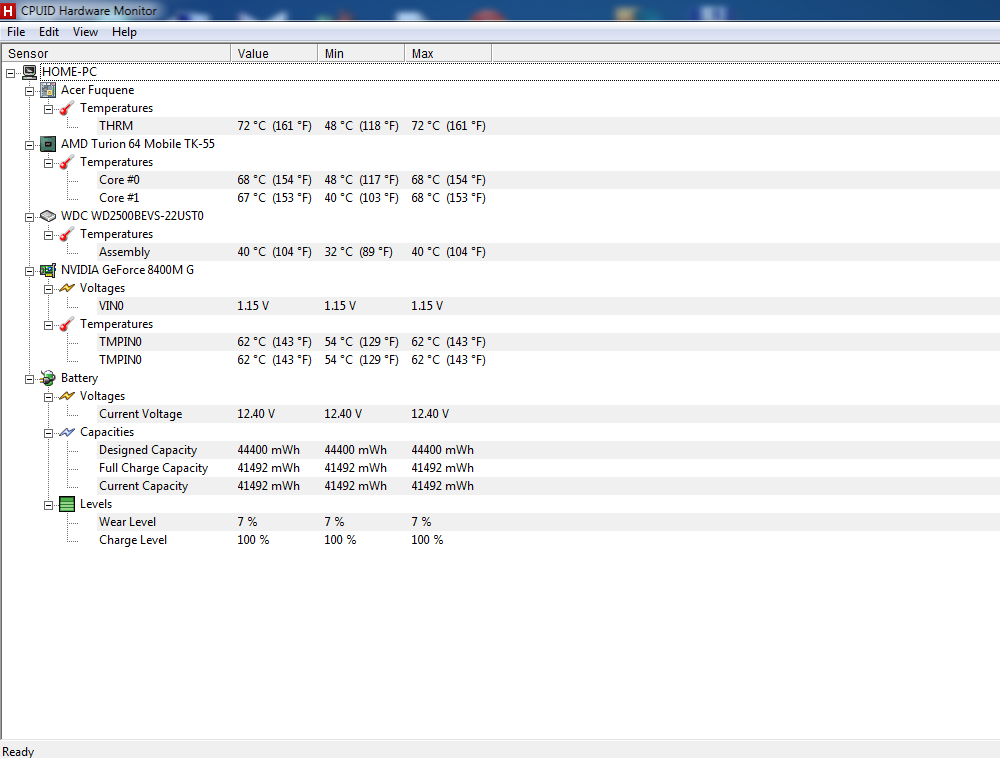The width and height of the screenshot is (1000, 758).
Task: Open the Edit menu
Action: pos(48,32)
